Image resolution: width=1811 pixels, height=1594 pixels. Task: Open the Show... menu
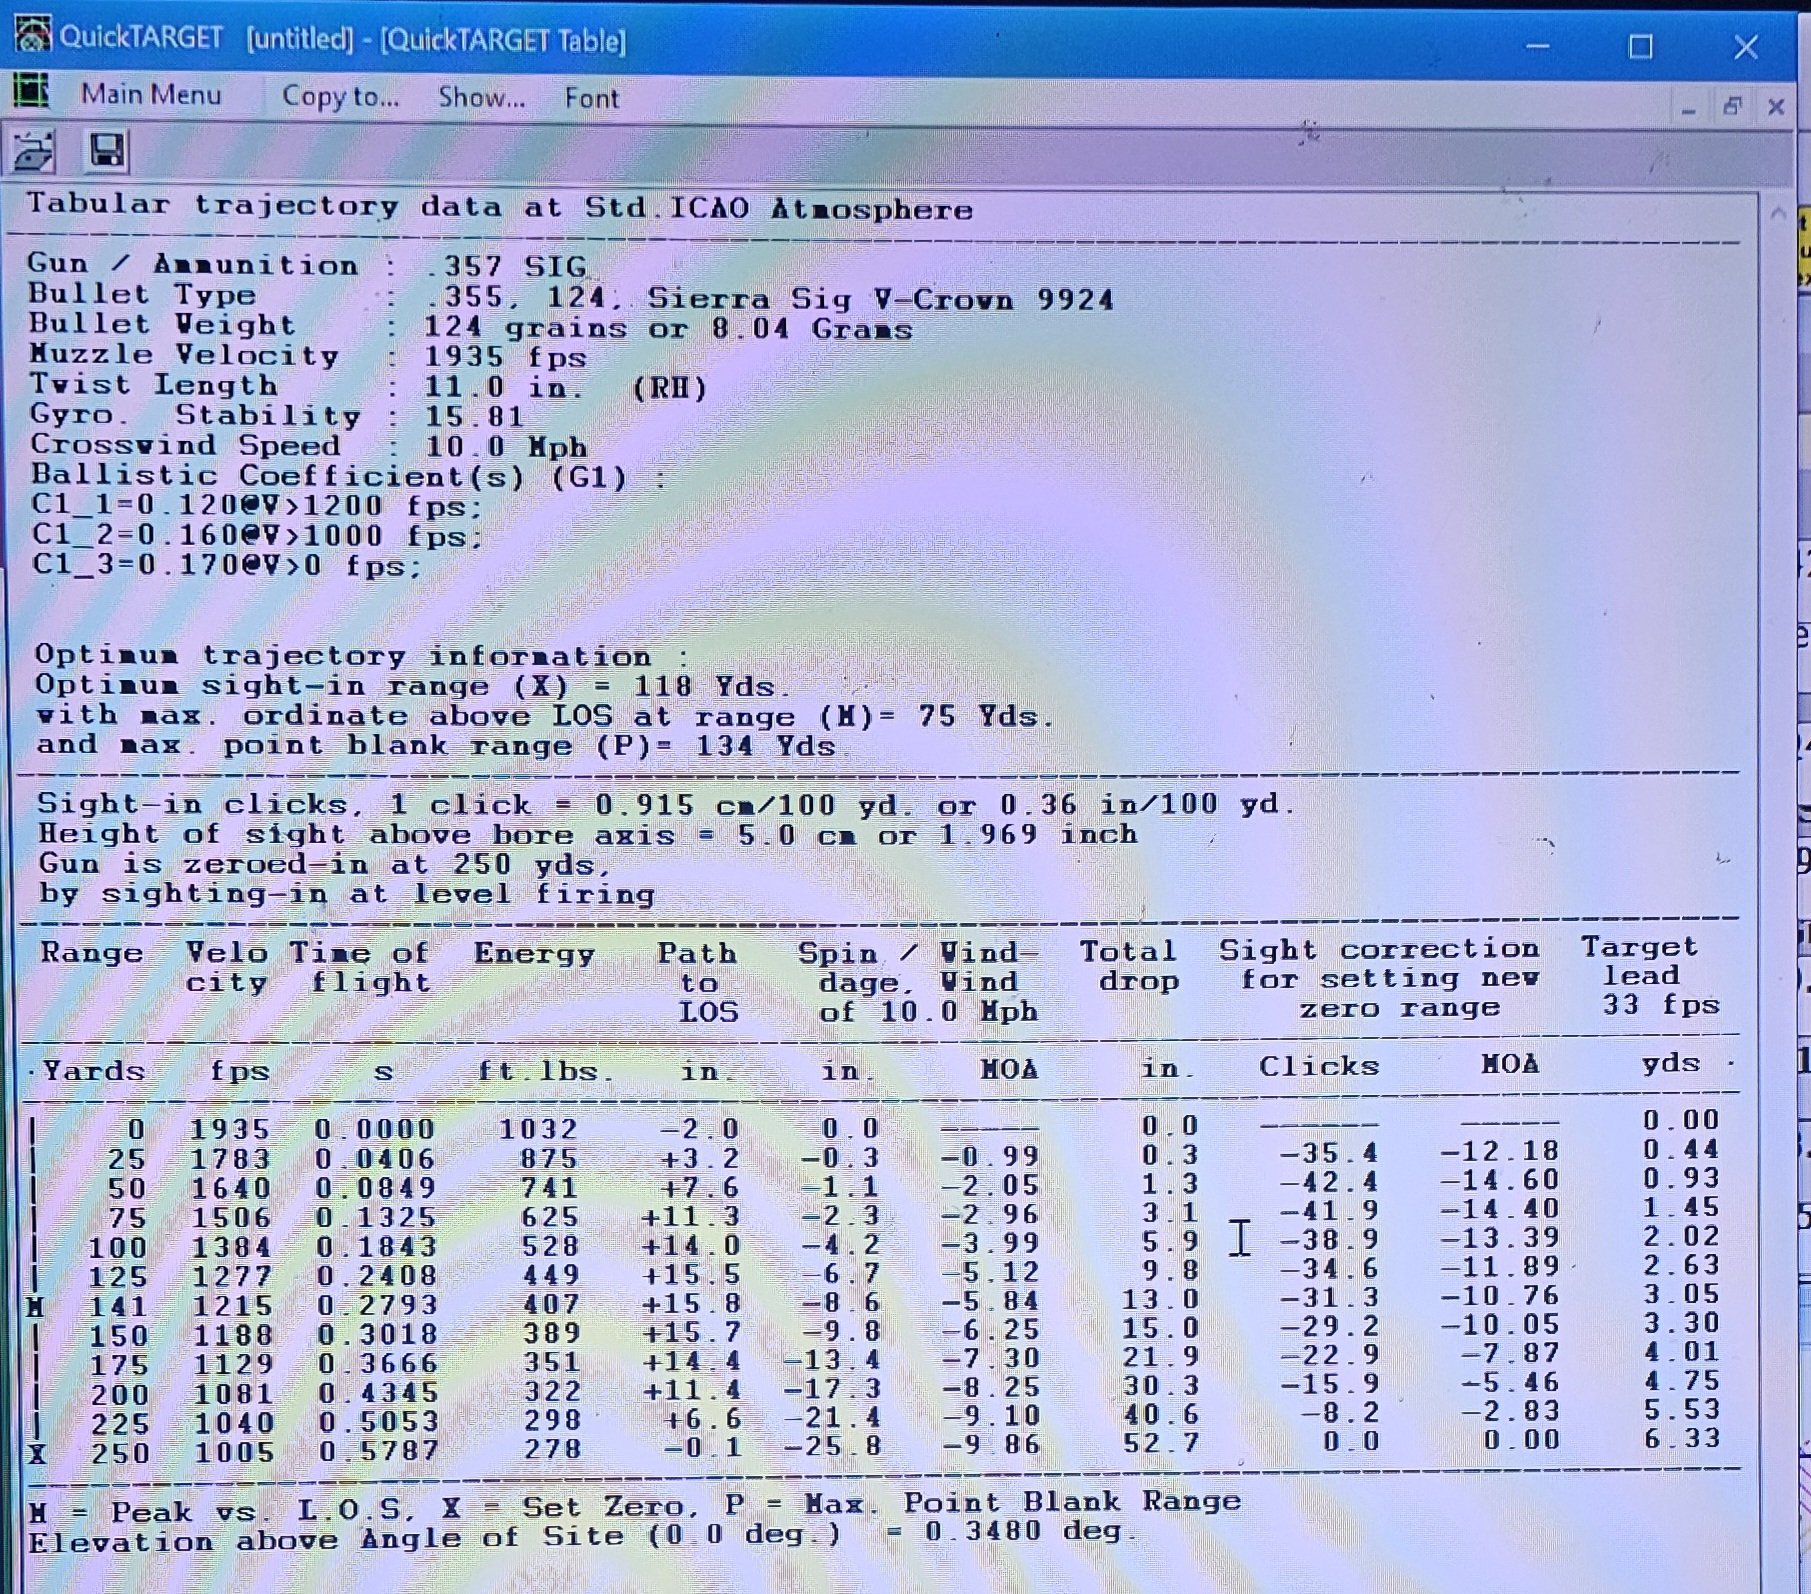pos(481,97)
